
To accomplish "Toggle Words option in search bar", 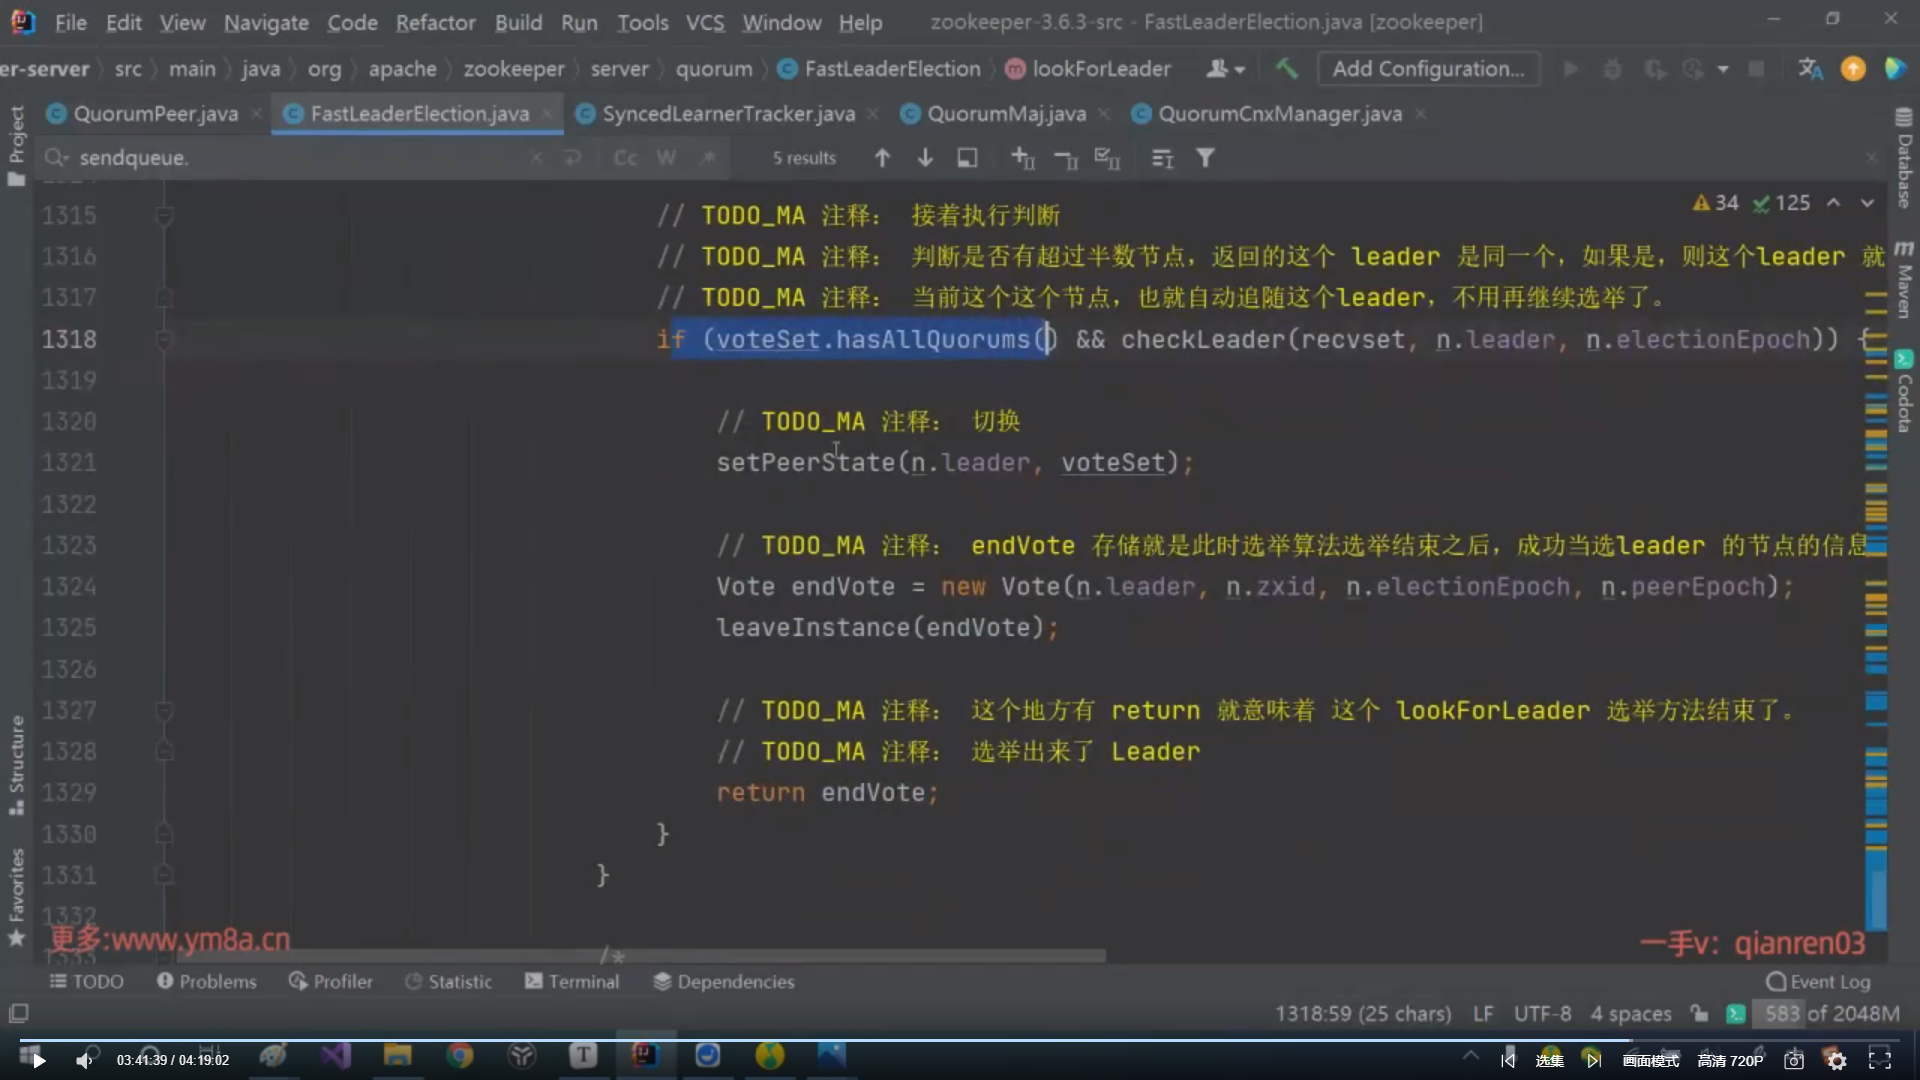I will [666, 158].
